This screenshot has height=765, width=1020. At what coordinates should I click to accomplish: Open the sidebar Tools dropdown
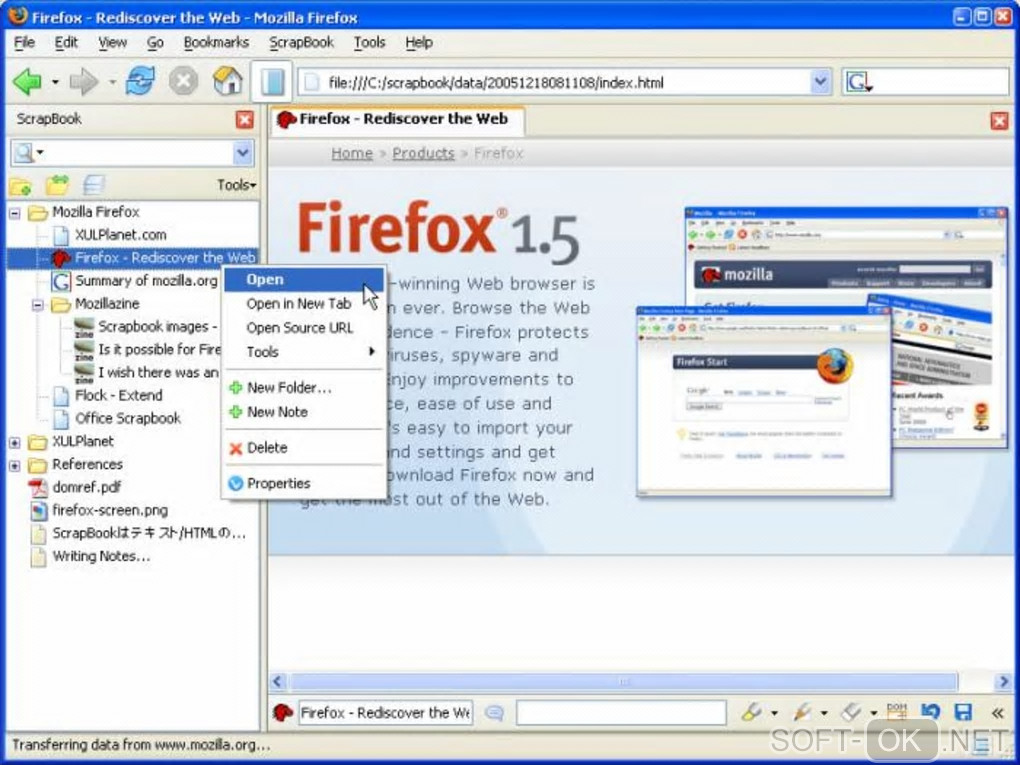[x=237, y=185]
